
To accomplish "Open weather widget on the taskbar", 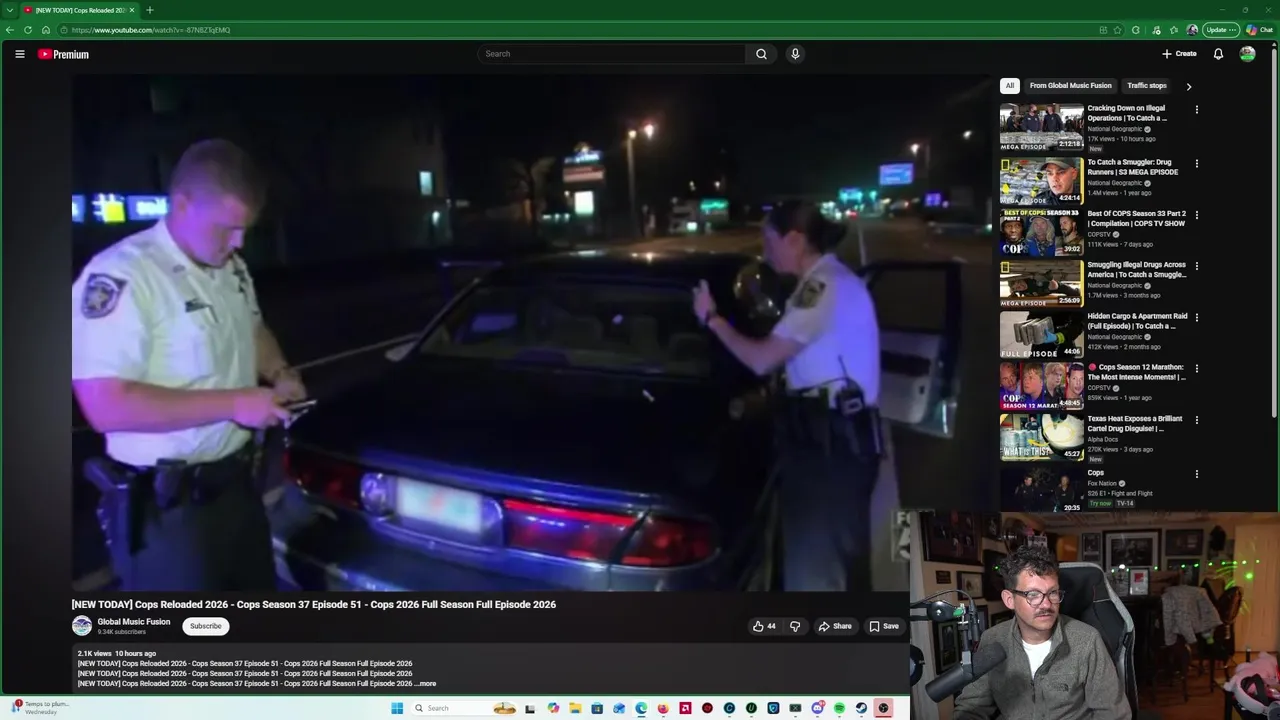I will tap(40, 708).
